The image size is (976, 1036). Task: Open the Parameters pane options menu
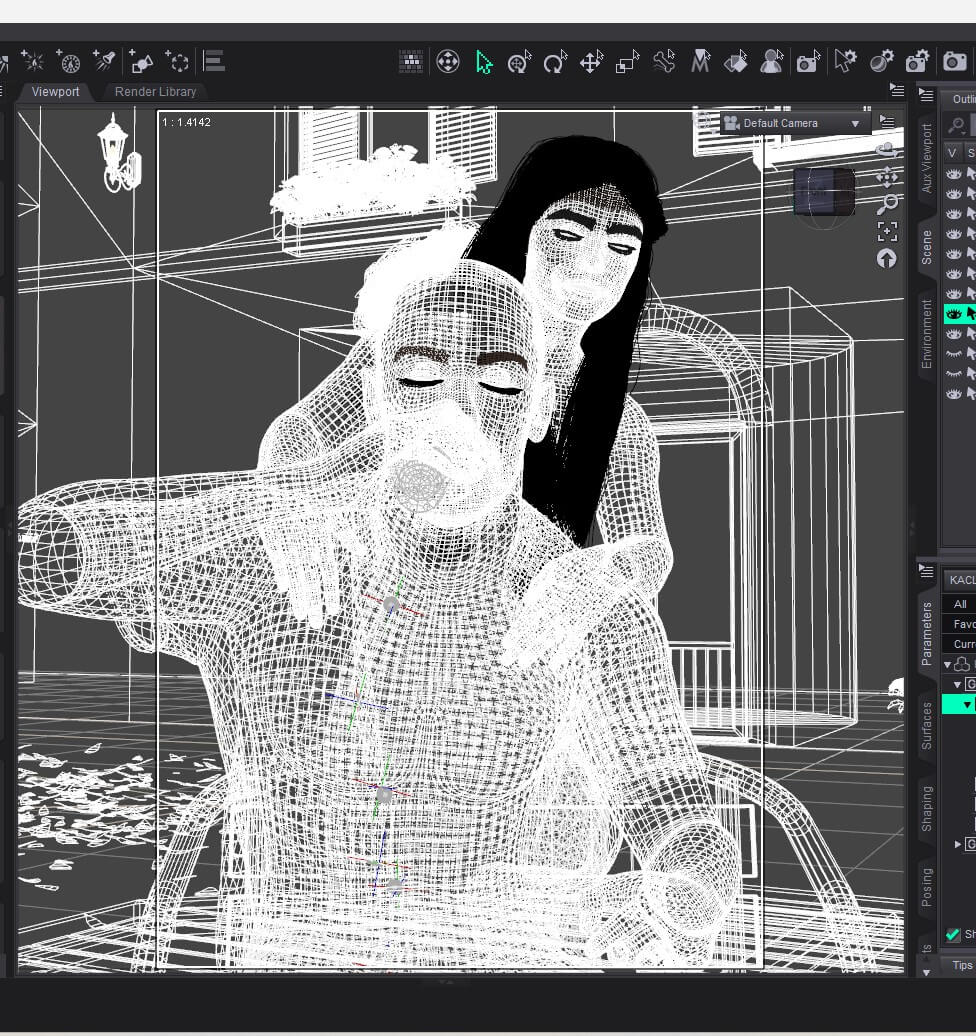click(x=926, y=571)
